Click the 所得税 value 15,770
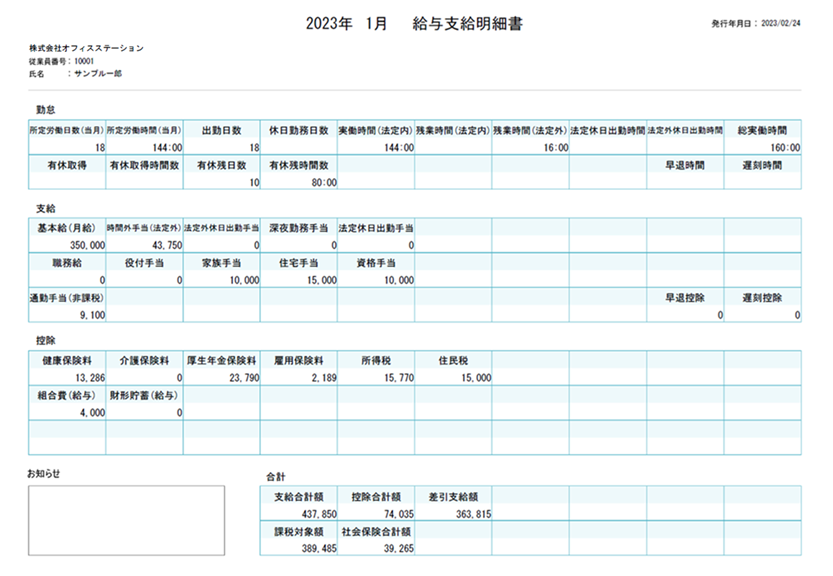833x576 pixels. 400,376
